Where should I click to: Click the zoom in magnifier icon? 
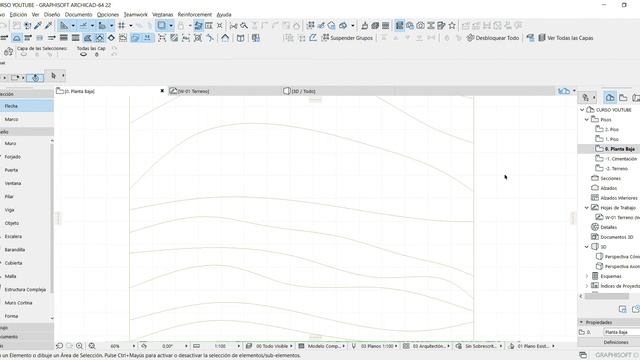pyautogui.click(x=79, y=346)
